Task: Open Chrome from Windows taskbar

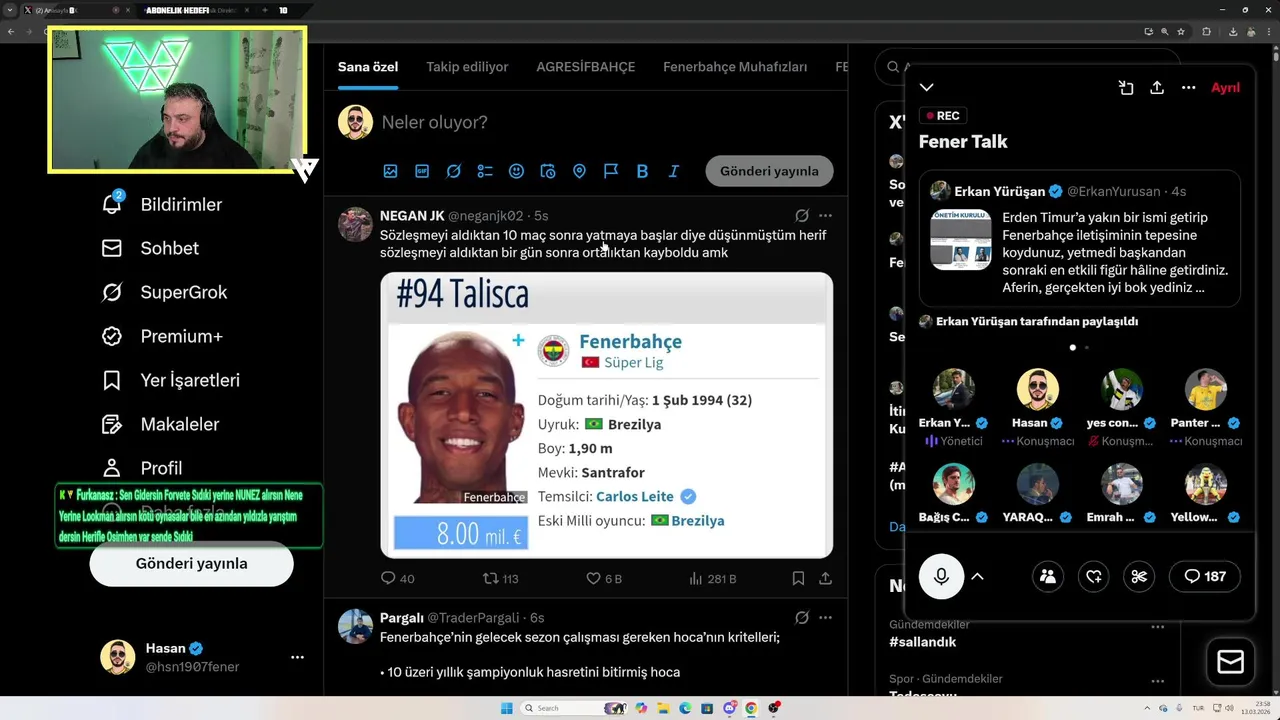Action: [x=751, y=708]
